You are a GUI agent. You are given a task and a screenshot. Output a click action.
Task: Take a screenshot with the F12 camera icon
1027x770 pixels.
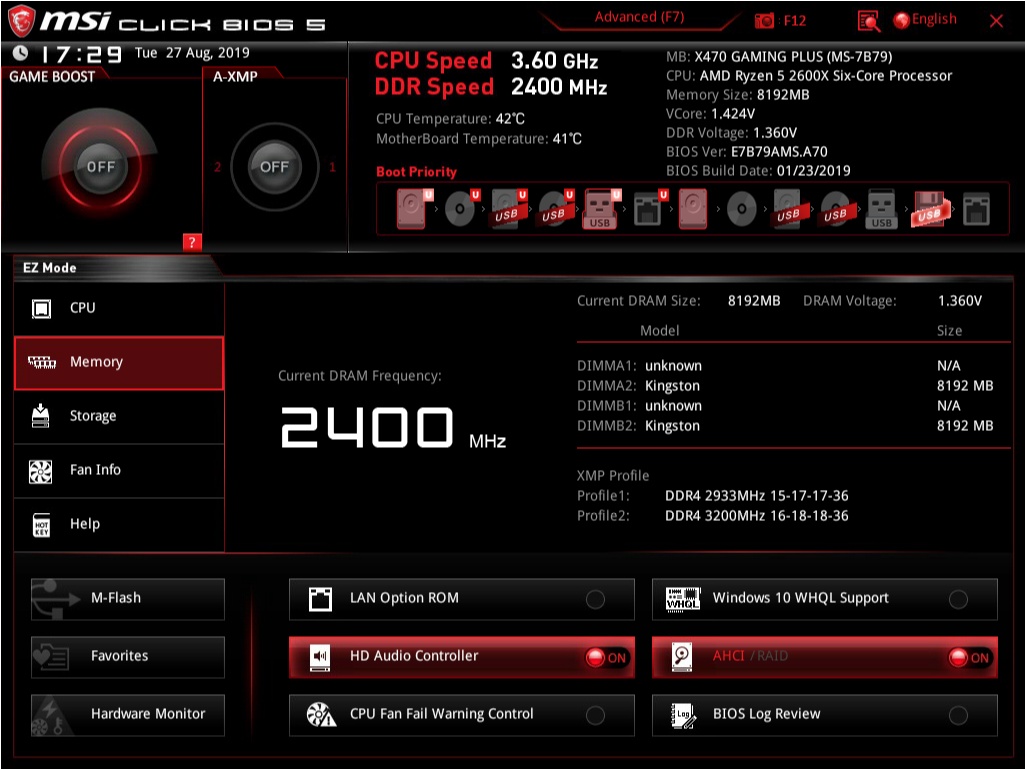[x=764, y=21]
